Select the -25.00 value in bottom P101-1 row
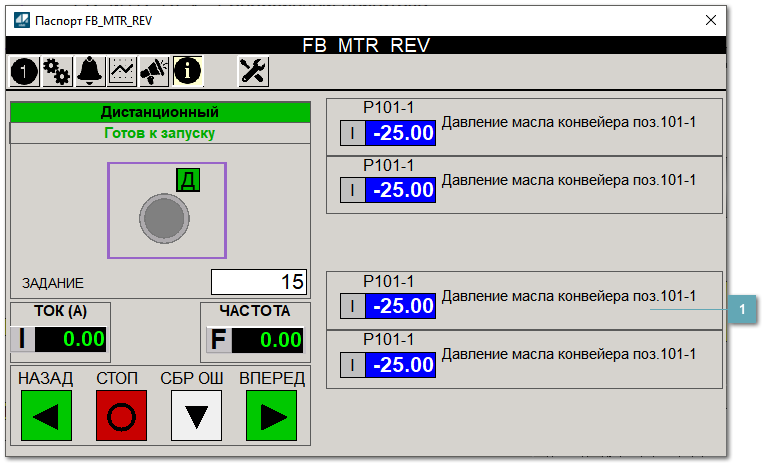This screenshot has height=466, width=767. (402, 365)
